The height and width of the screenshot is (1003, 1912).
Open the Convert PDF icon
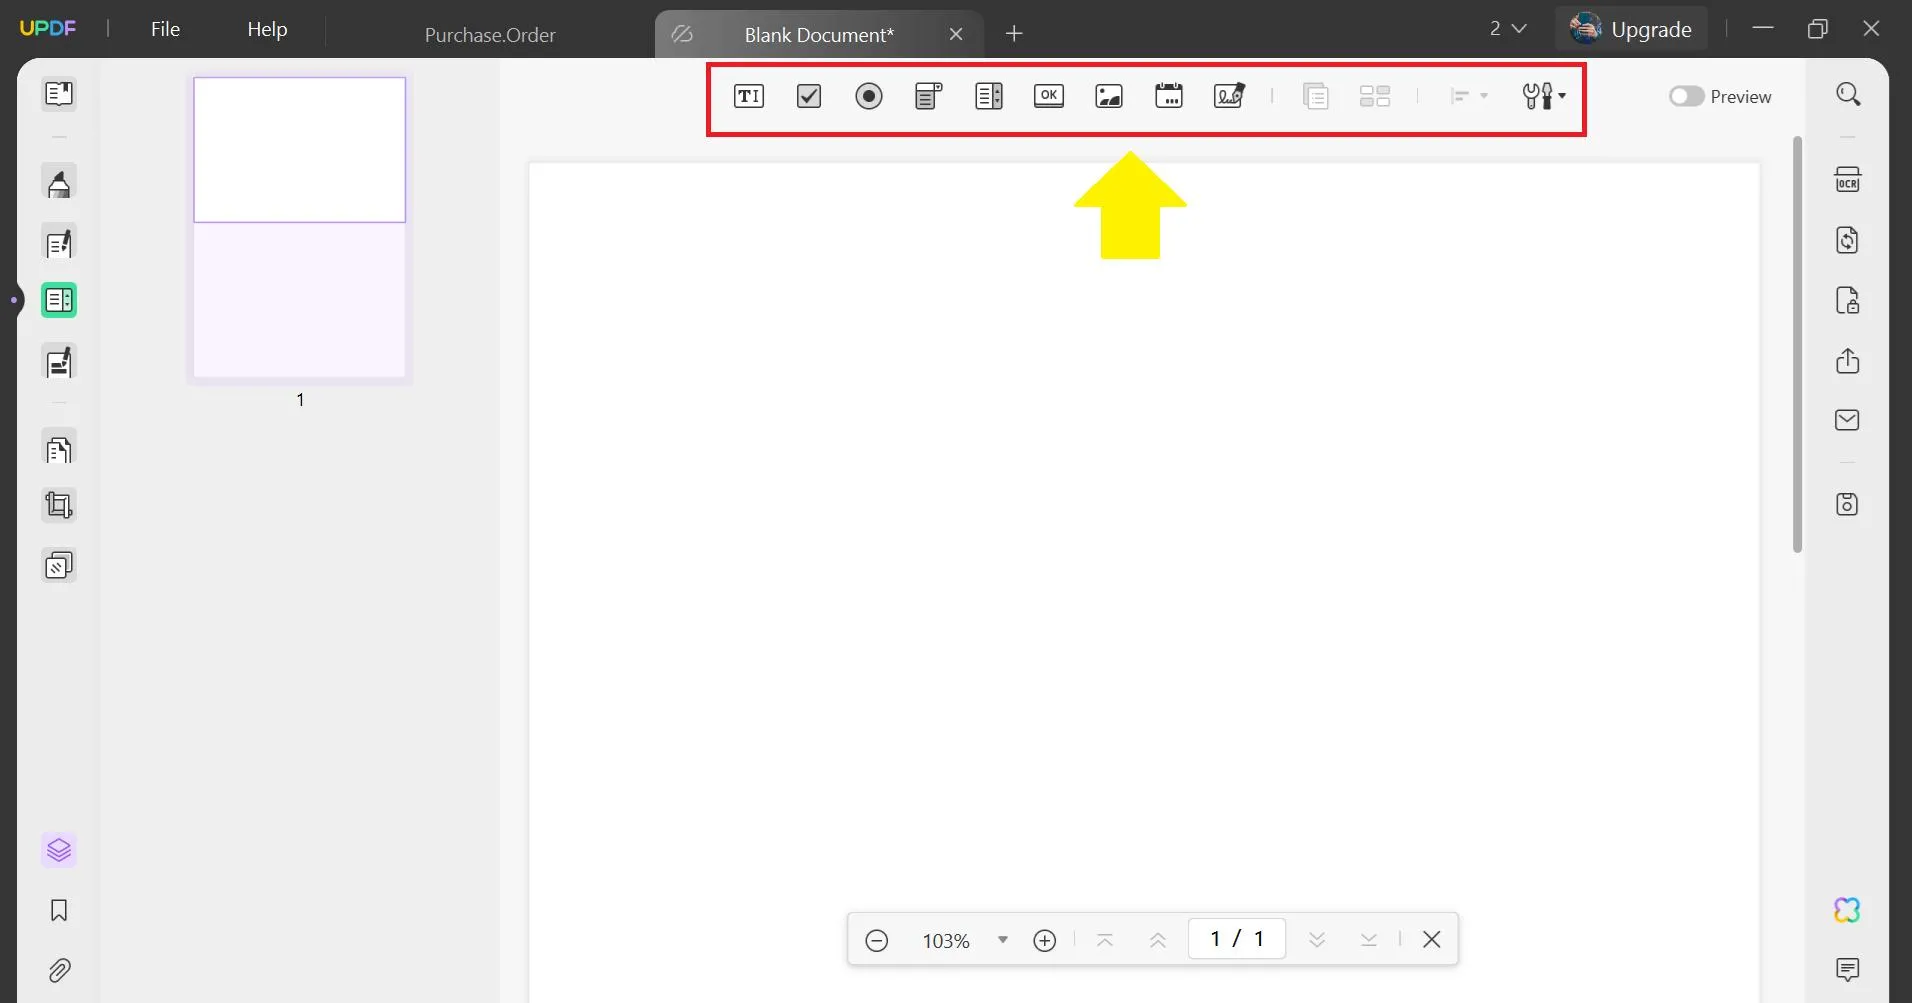click(x=1847, y=240)
